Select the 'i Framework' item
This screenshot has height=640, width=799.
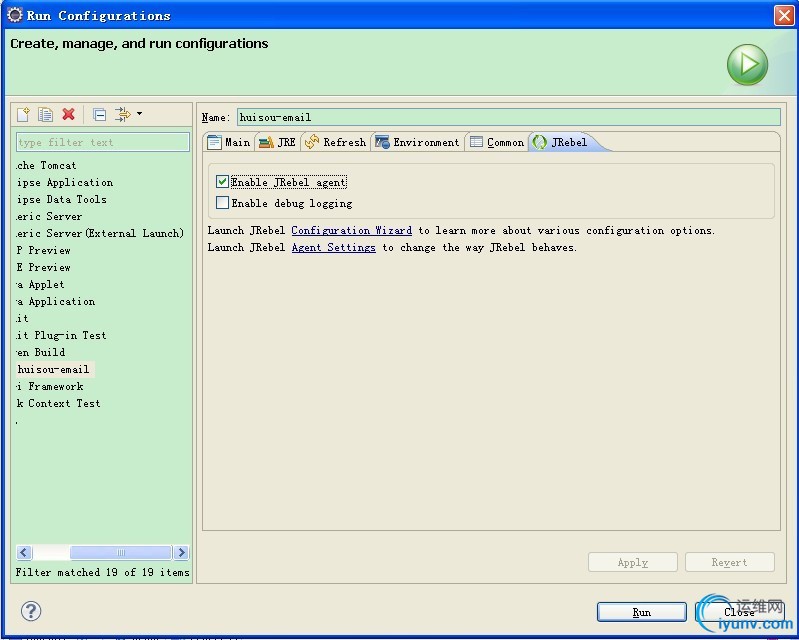(x=49, y=386)
